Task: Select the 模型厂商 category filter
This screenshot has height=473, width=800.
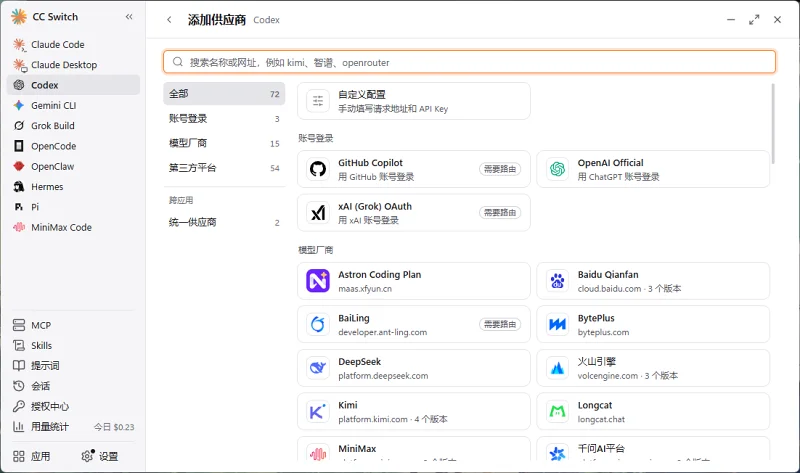Action: tap(224, 143)
